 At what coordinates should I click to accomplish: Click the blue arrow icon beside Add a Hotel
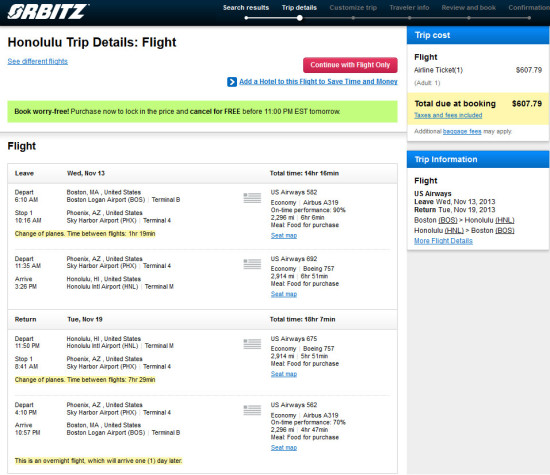(x=232, y=82)
